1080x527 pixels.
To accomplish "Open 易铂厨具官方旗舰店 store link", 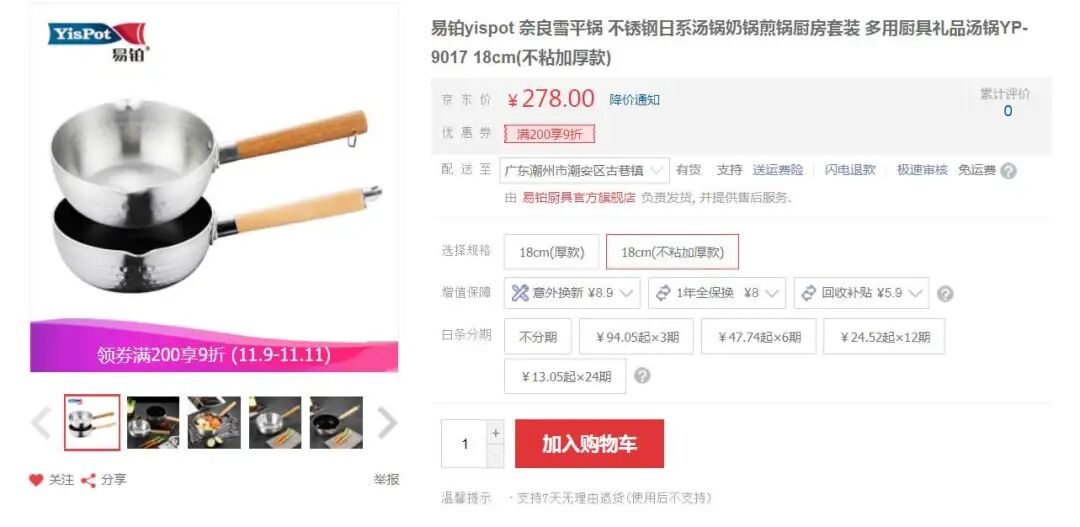I will pyautogui.click(x=579, y=198).
